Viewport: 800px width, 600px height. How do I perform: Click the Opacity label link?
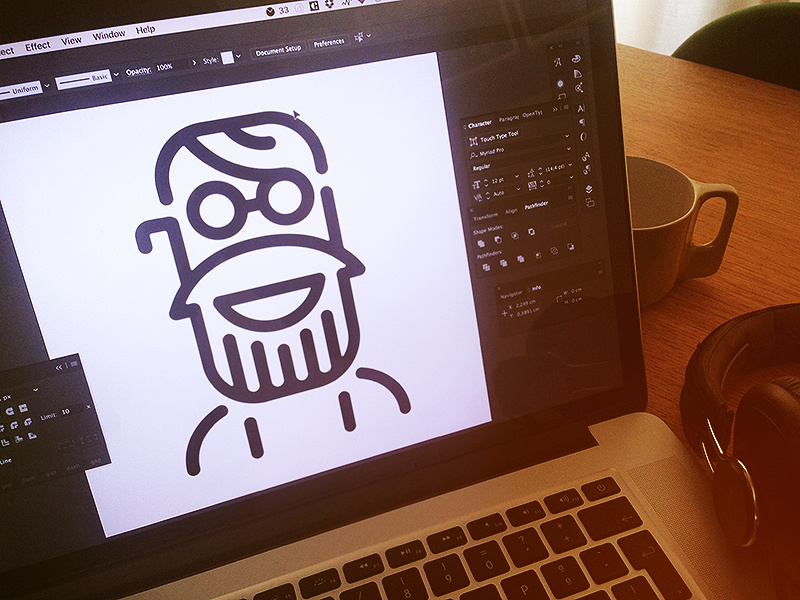click(138, 70)
